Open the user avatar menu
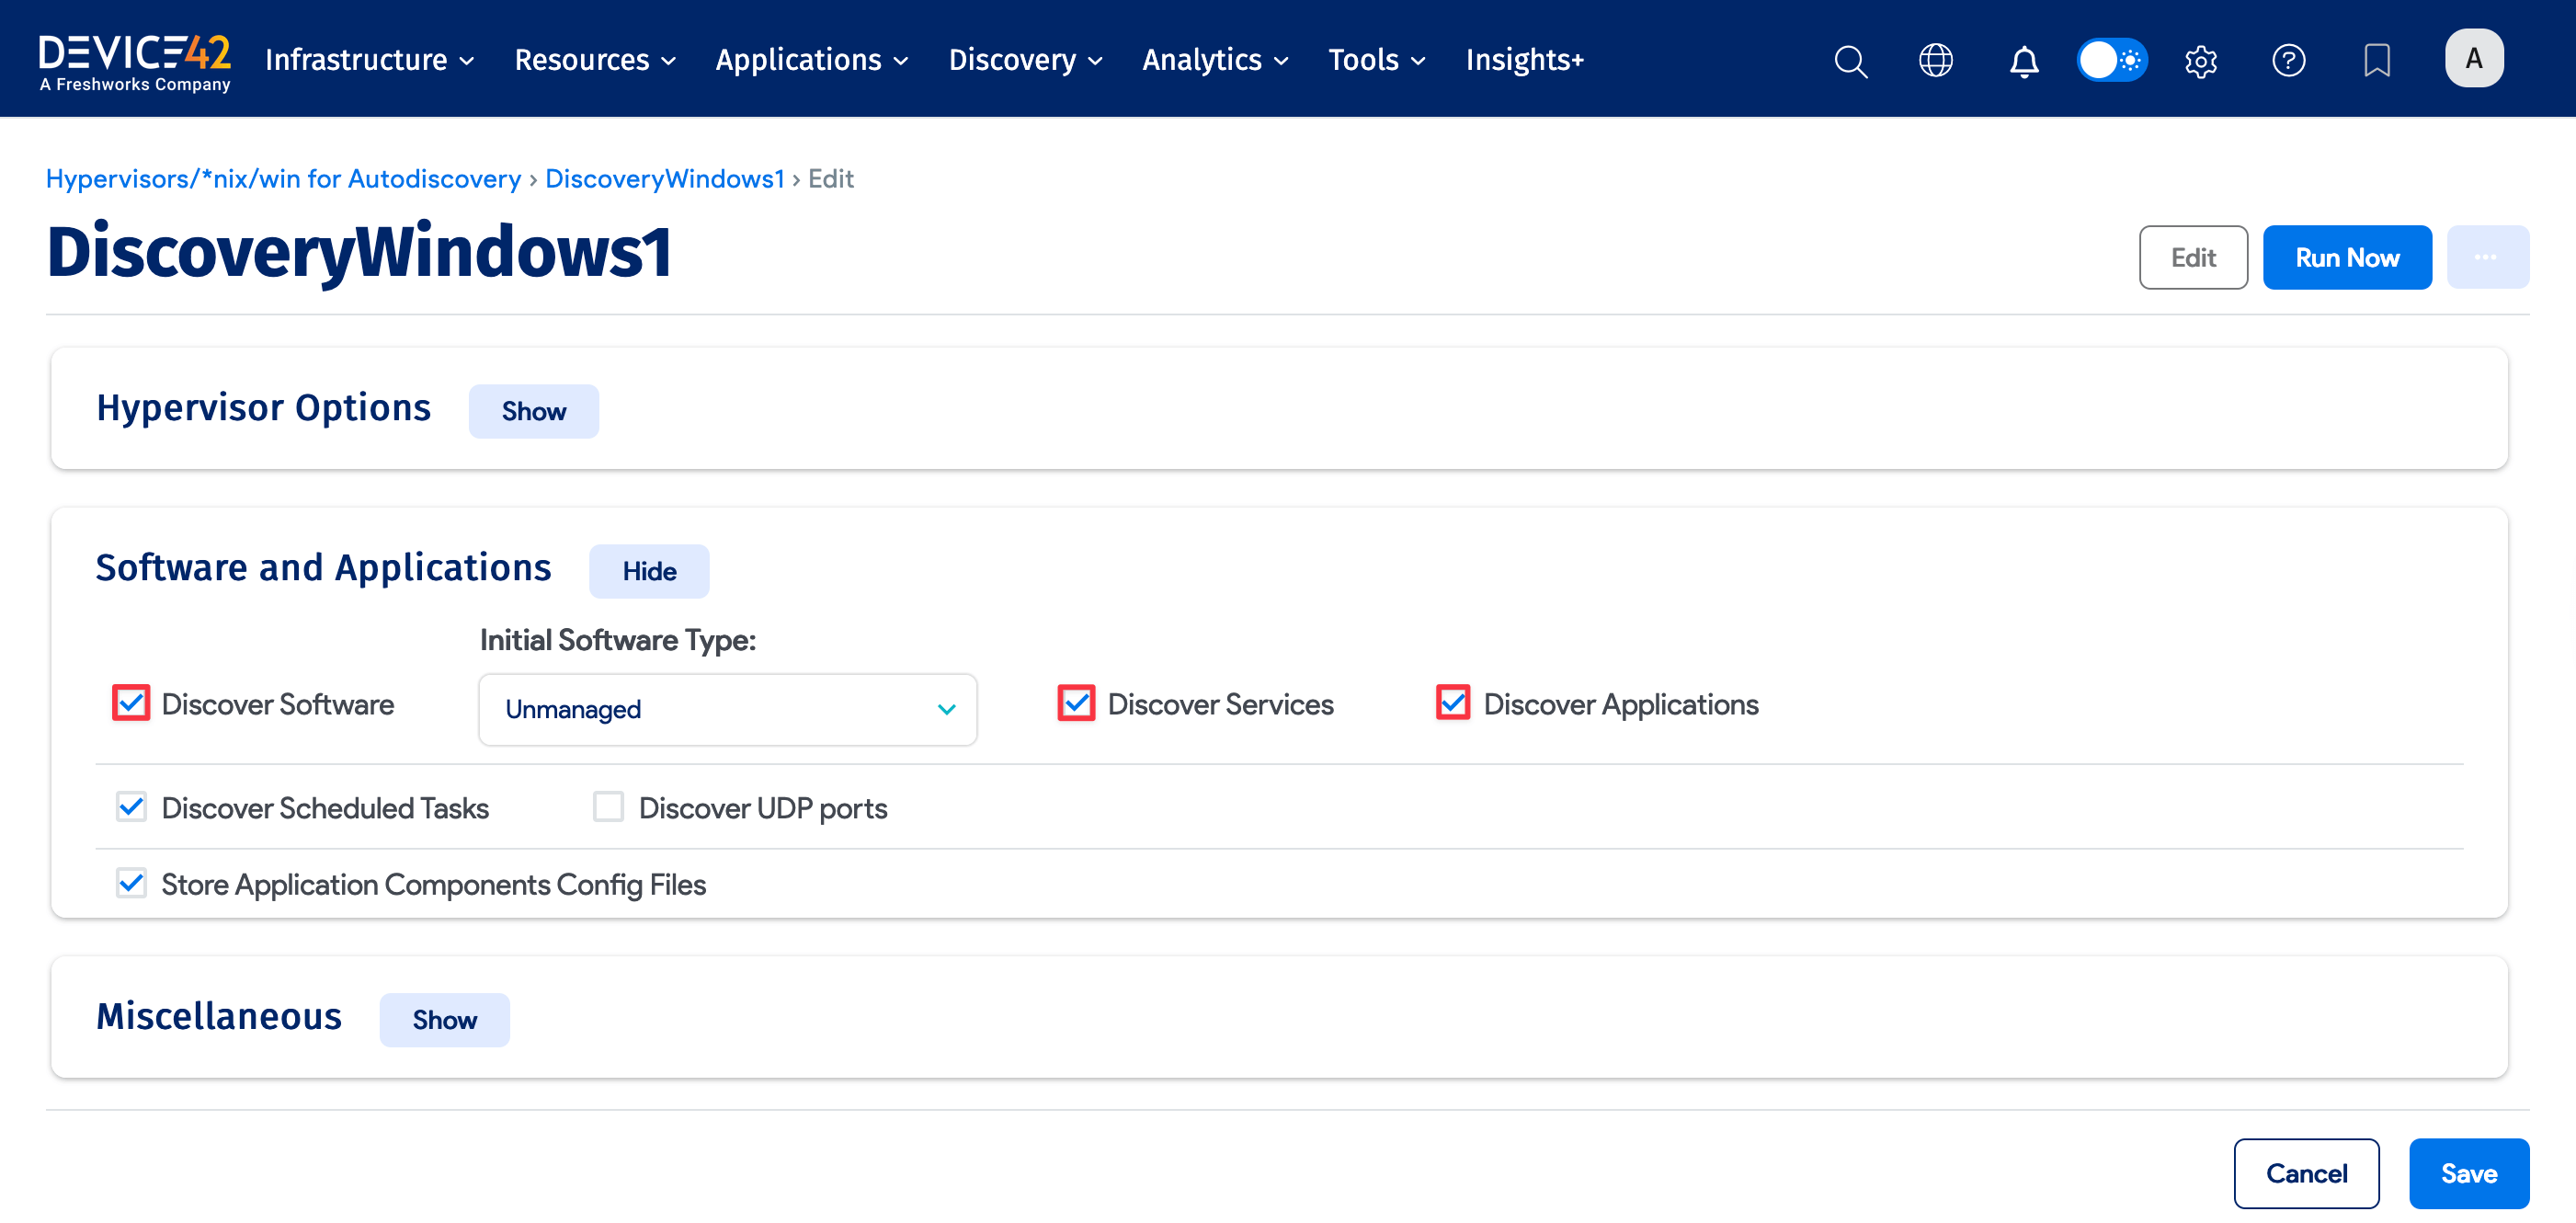This screenshot has width=2576, height=1223. 2474,57
